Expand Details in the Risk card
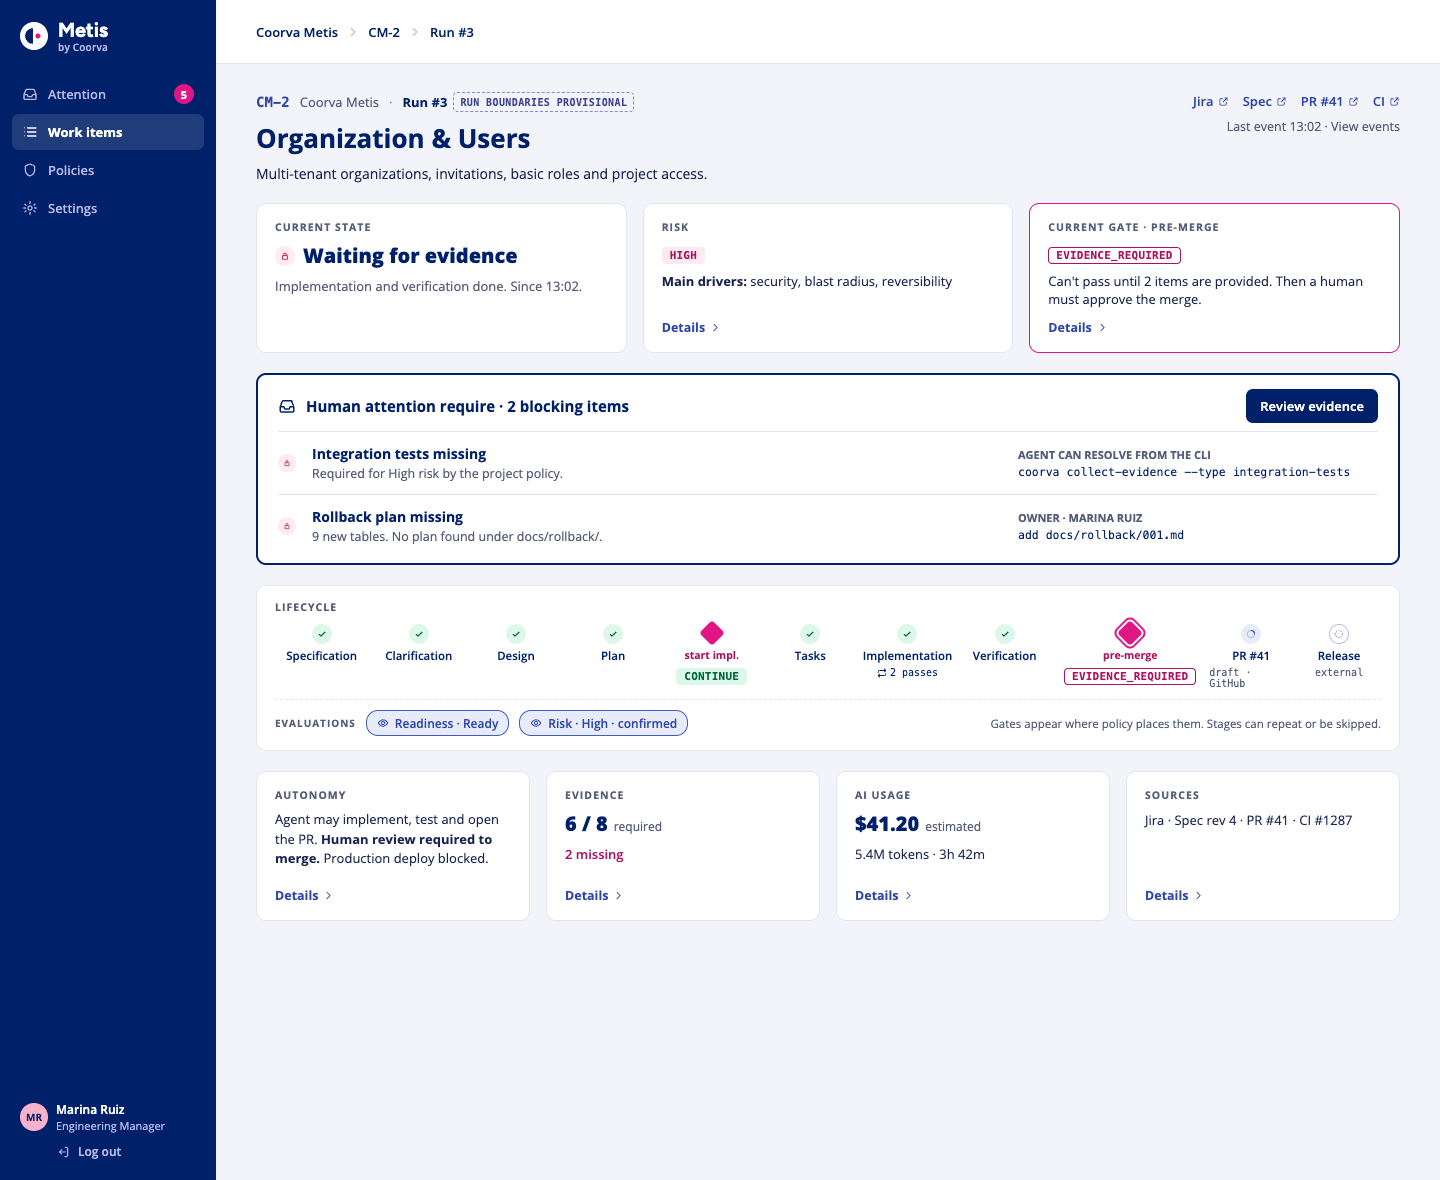The width and height of the screenshot is (1440, 1180). [x=690, y=328]
